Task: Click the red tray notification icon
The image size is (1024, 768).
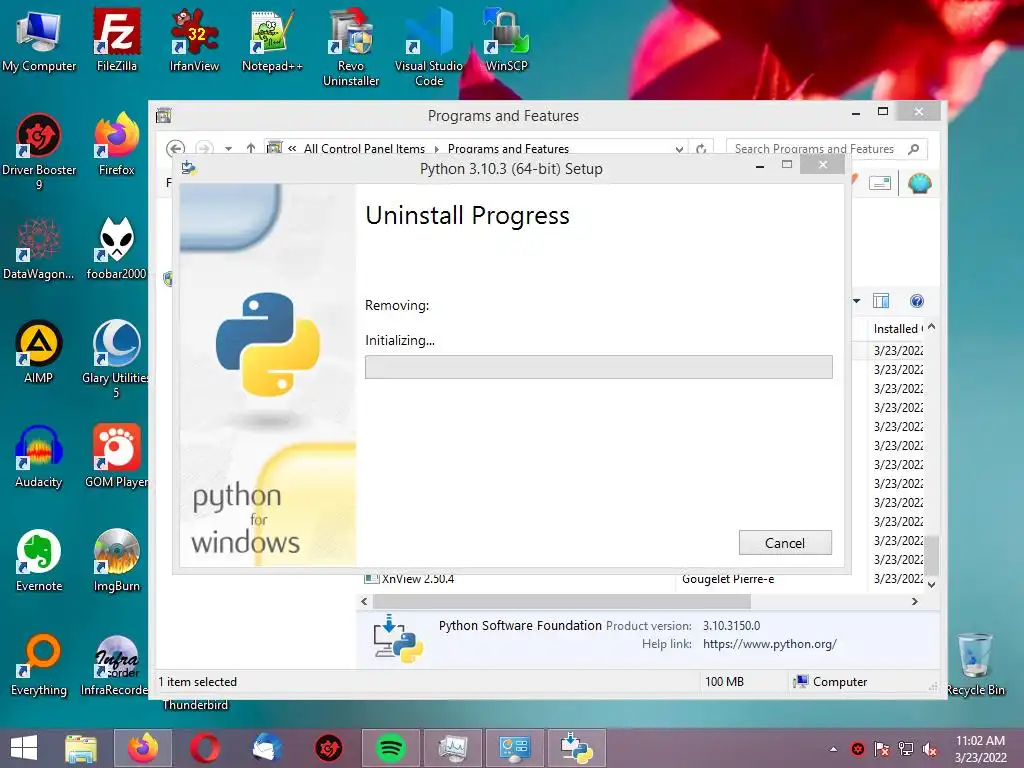Action: click(x=858, y=749)
